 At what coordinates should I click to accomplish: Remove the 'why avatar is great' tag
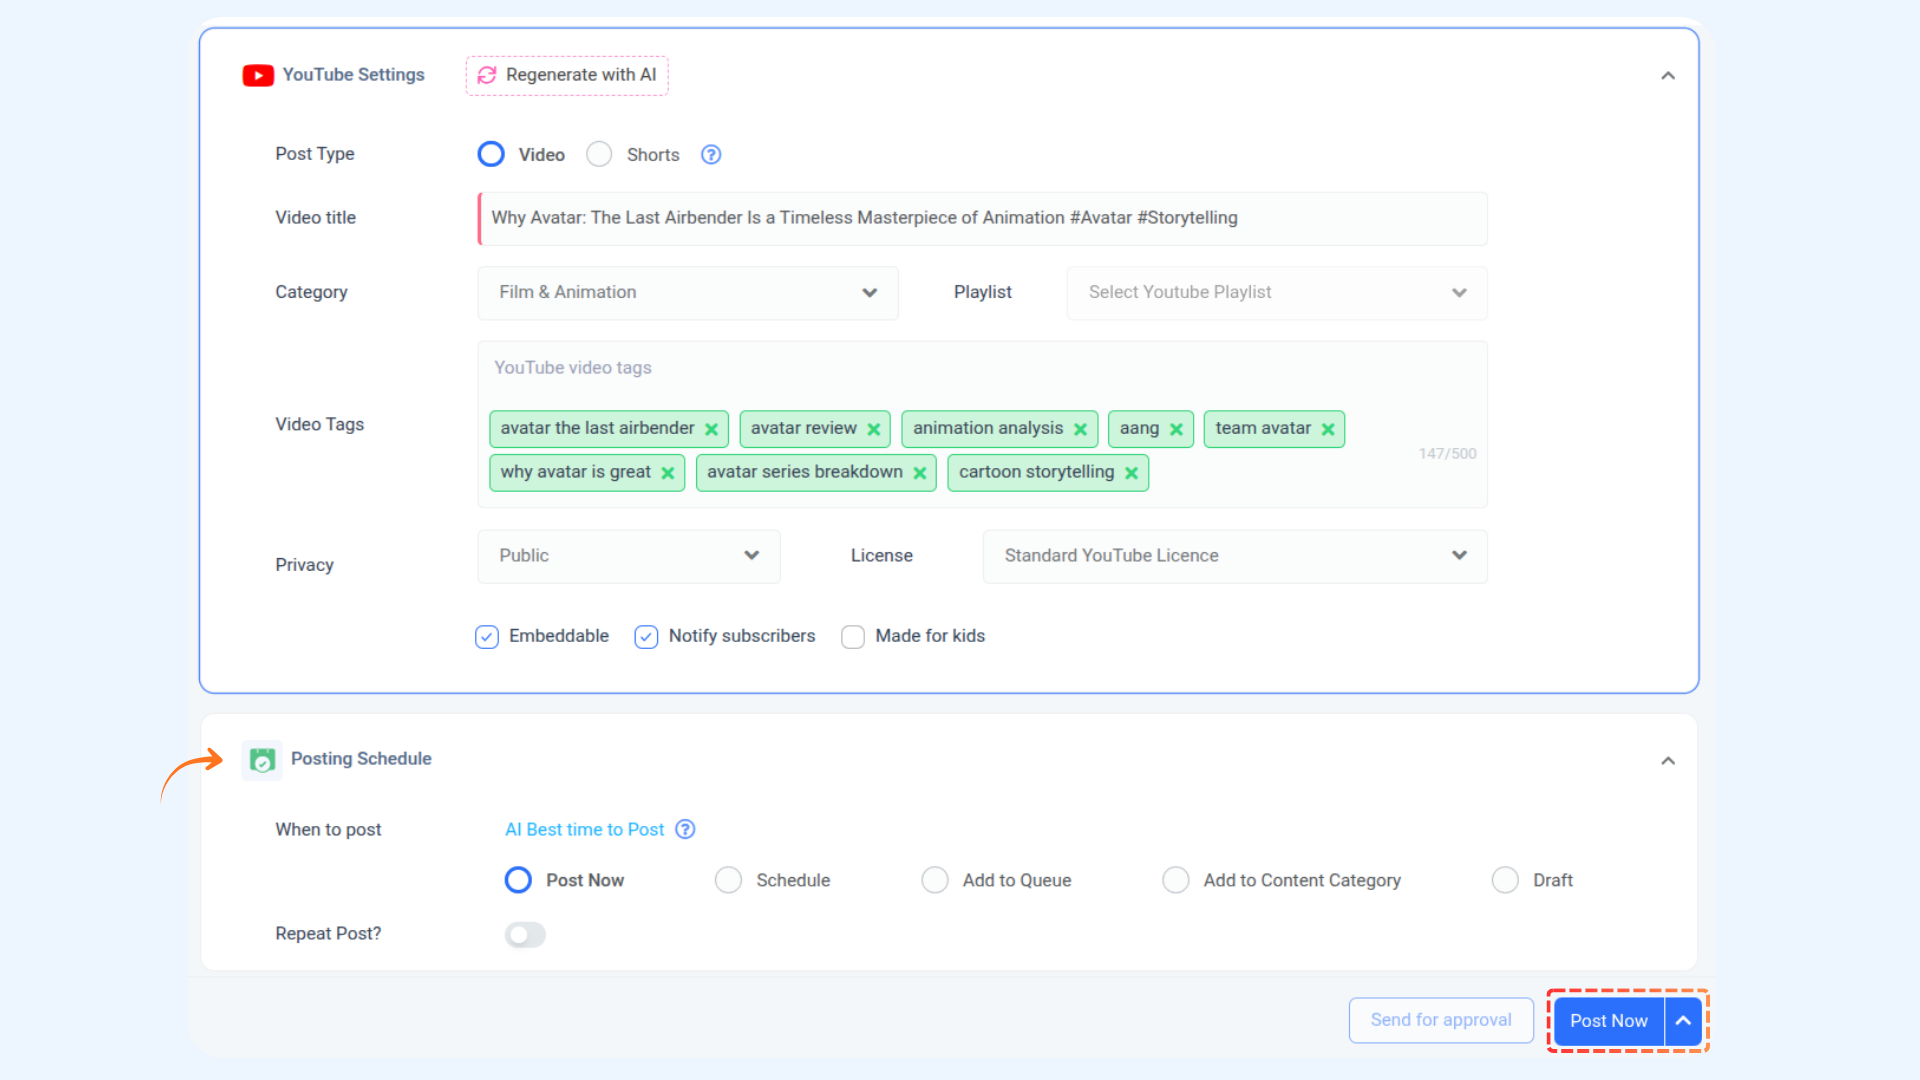click(x=667, y=473)
